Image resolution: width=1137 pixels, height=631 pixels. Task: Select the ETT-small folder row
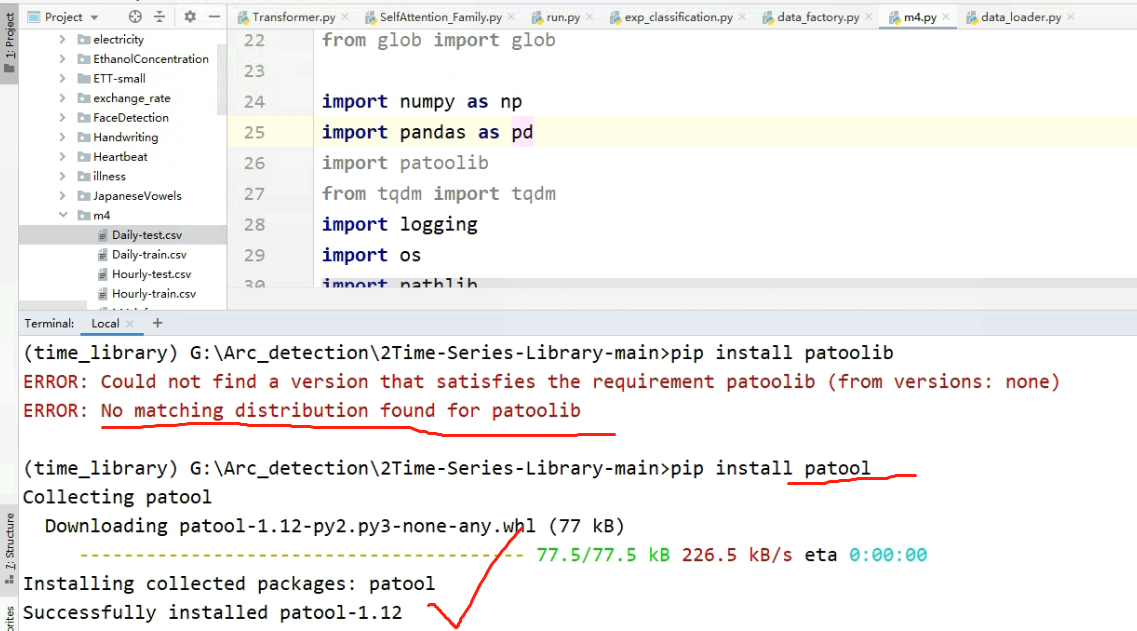point(122,78)
